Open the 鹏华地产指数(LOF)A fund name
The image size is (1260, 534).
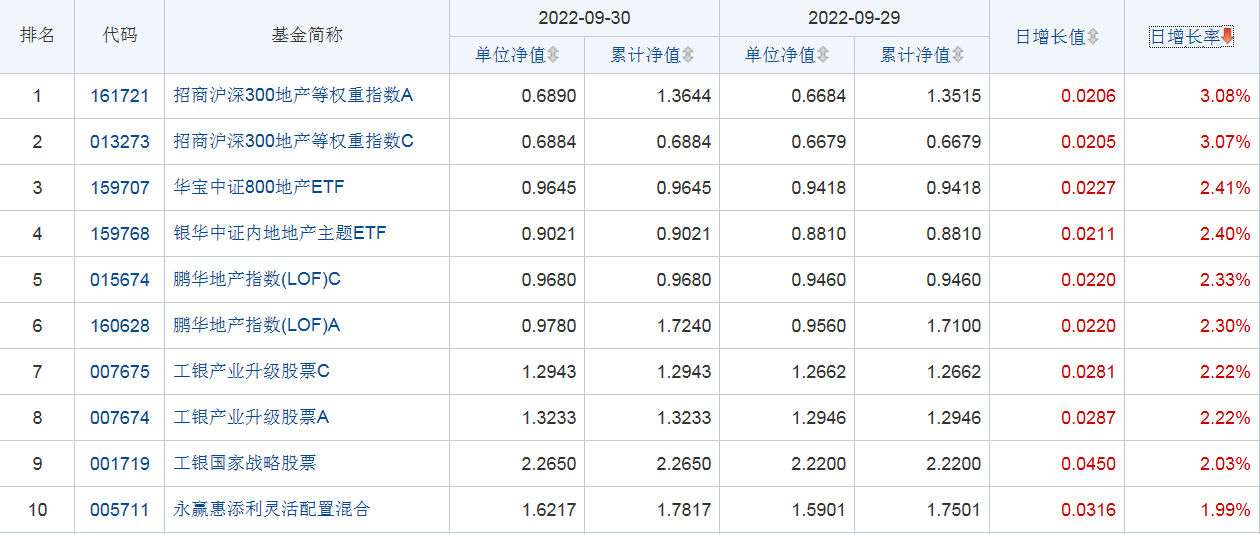[257, 326]
